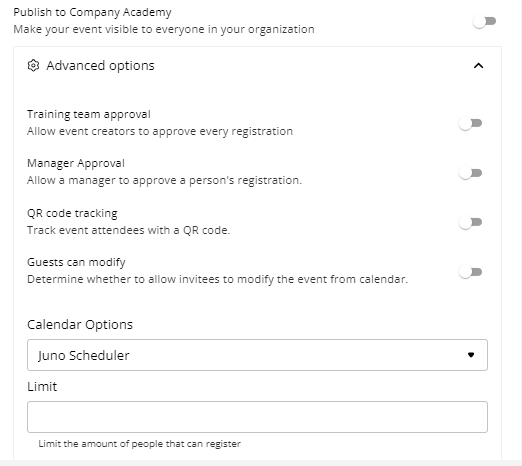Open the Juno Scheduler calendar dropdown
Screen dimensions: 522x466
pos(257,355)
